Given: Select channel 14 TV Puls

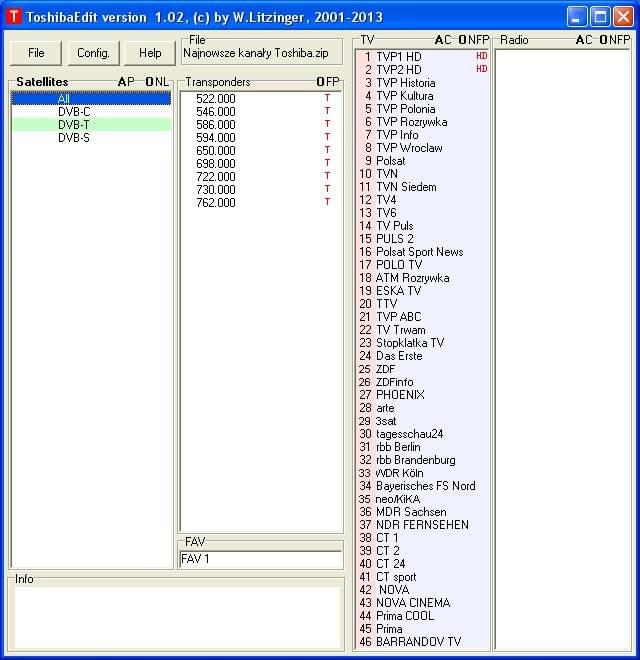Looking at the screenshot, I should 422,226.
